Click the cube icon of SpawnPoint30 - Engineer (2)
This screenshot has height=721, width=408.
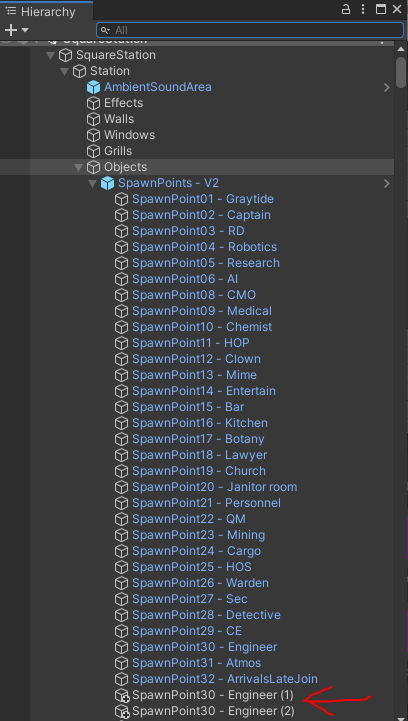click(x=121, y=711)
